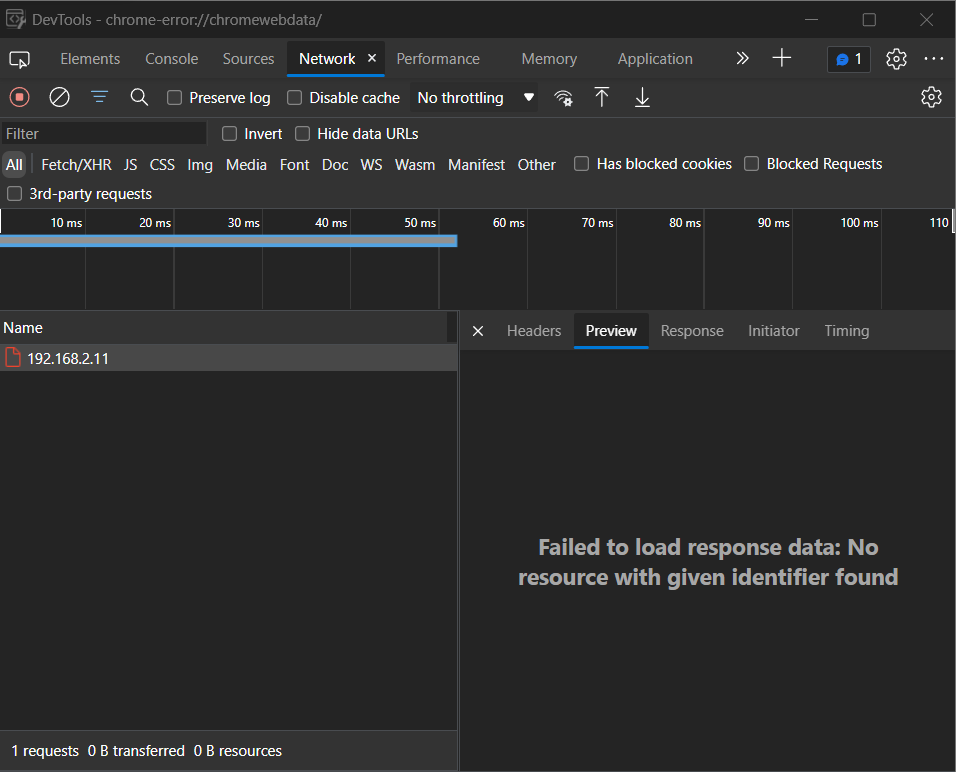Check the Invert filter checkbox

click(229, 134)
